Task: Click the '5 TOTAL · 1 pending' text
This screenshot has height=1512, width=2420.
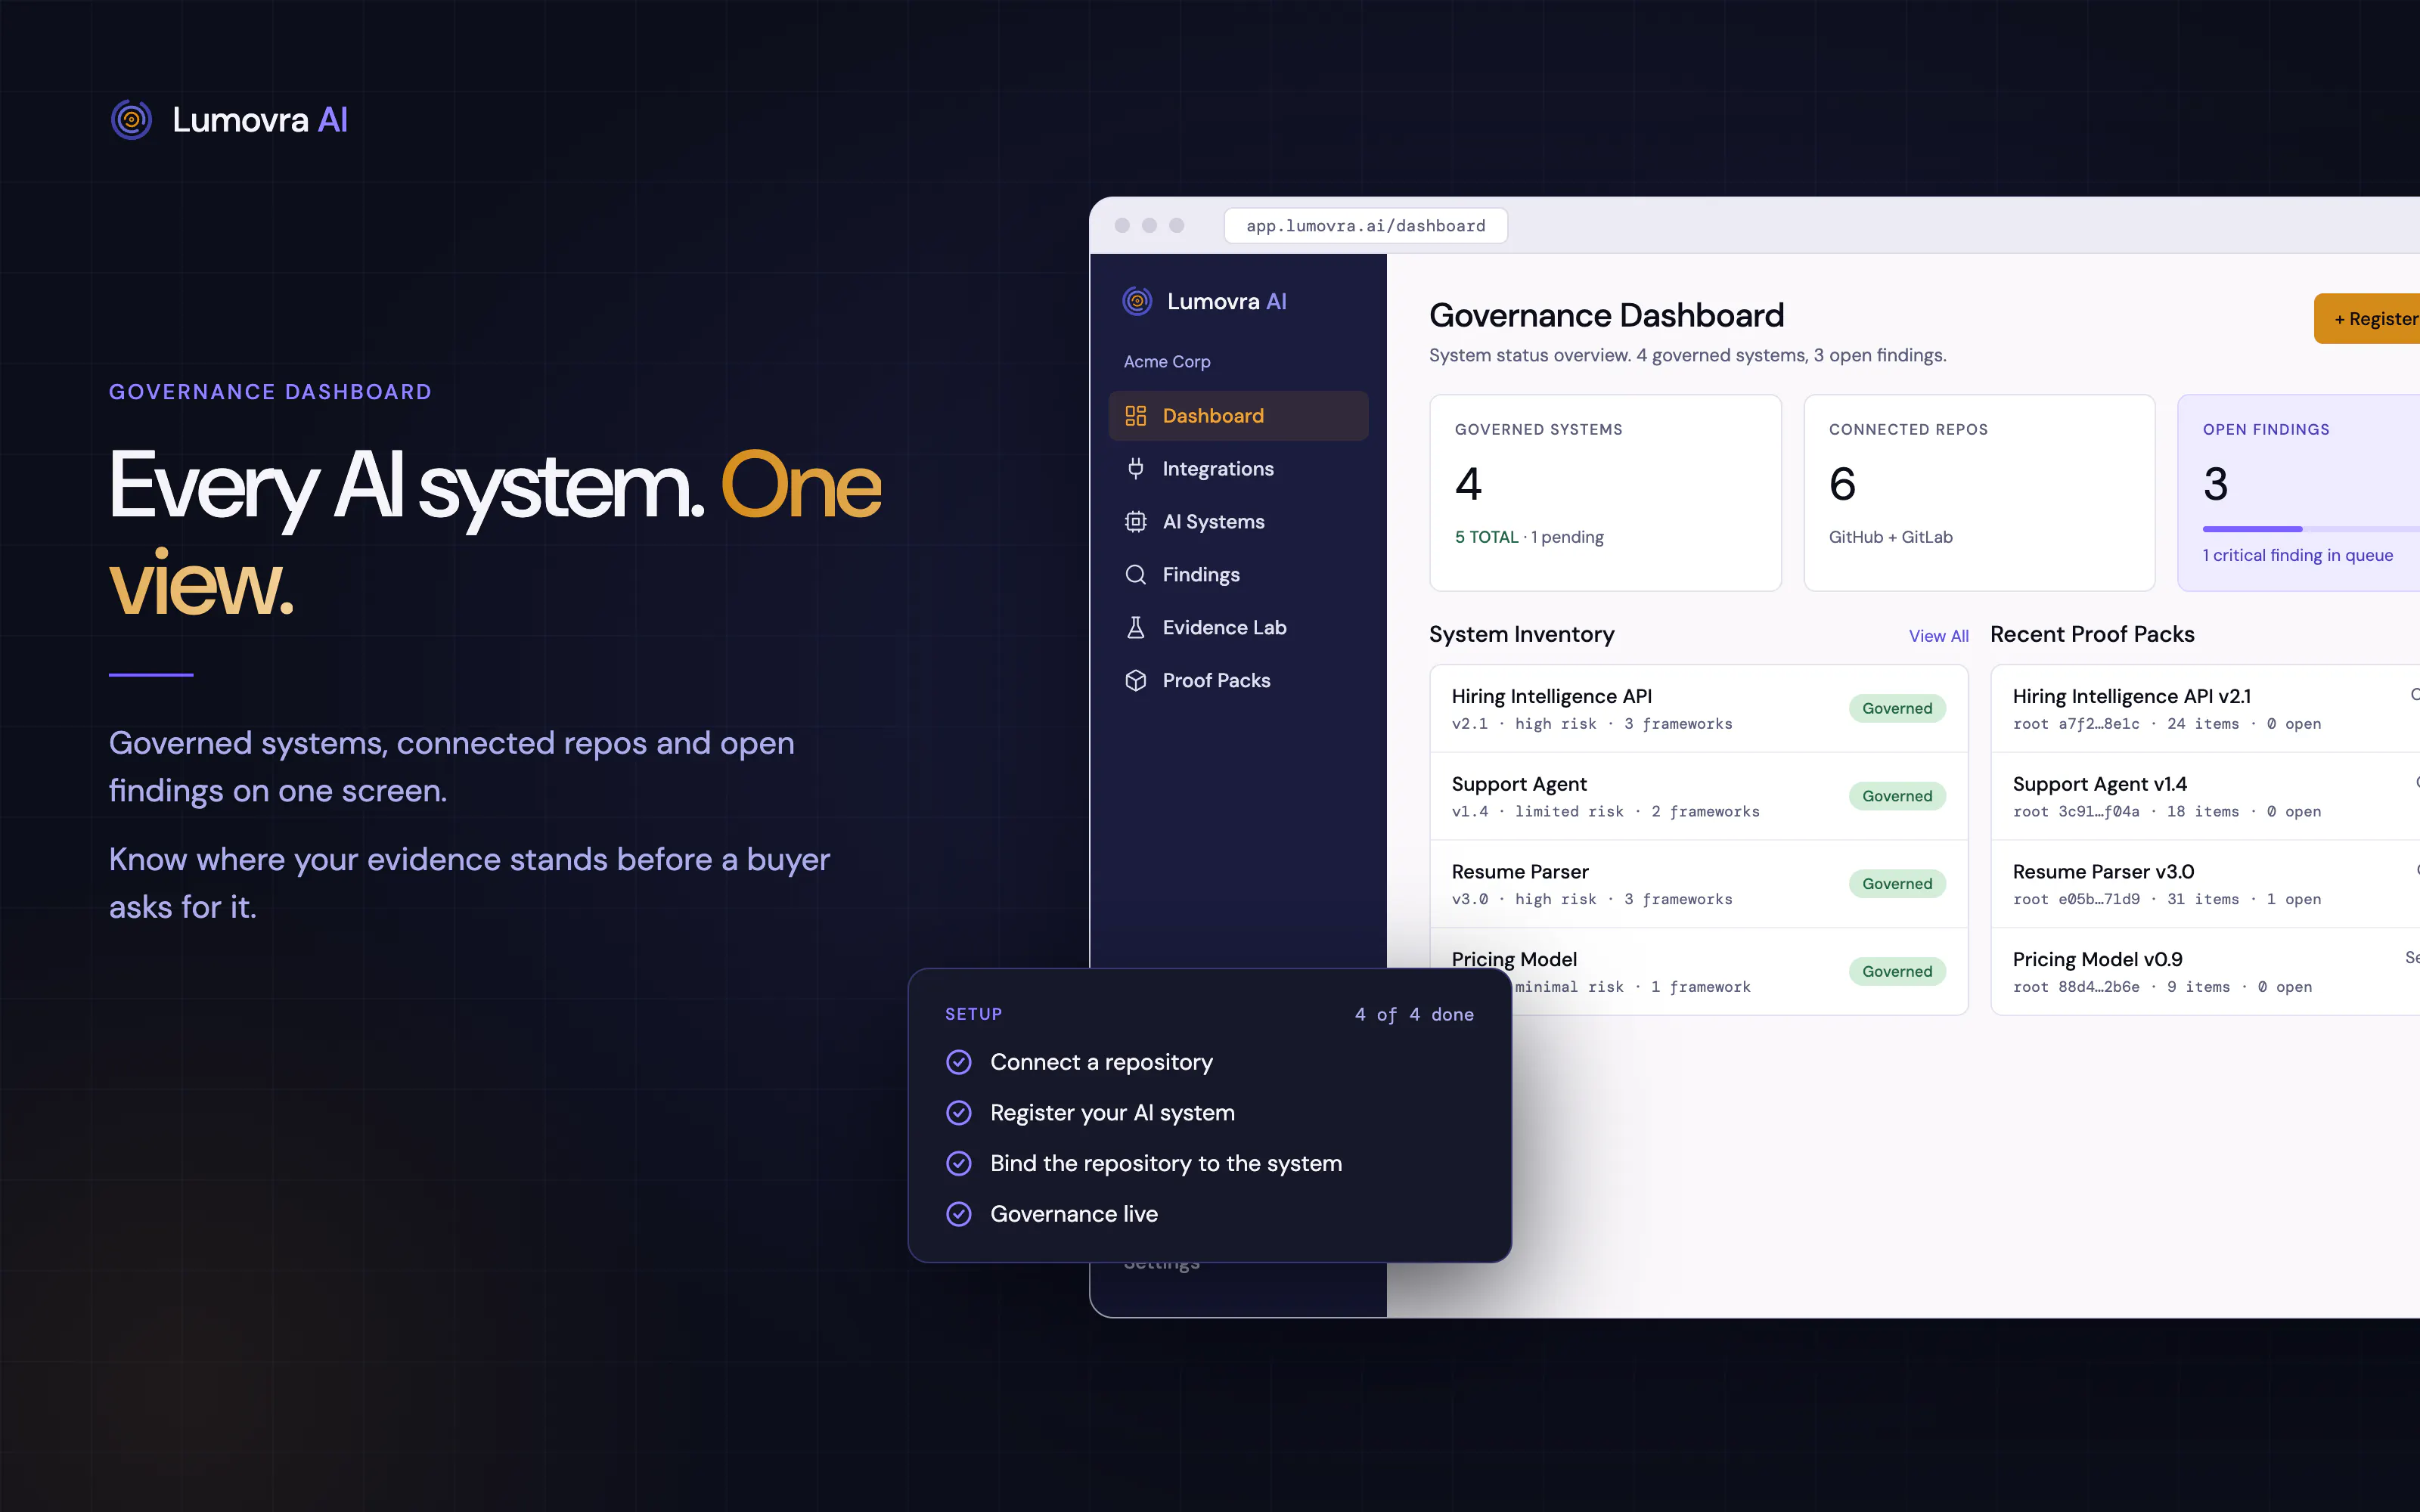Action: [x=1529, y=538]
